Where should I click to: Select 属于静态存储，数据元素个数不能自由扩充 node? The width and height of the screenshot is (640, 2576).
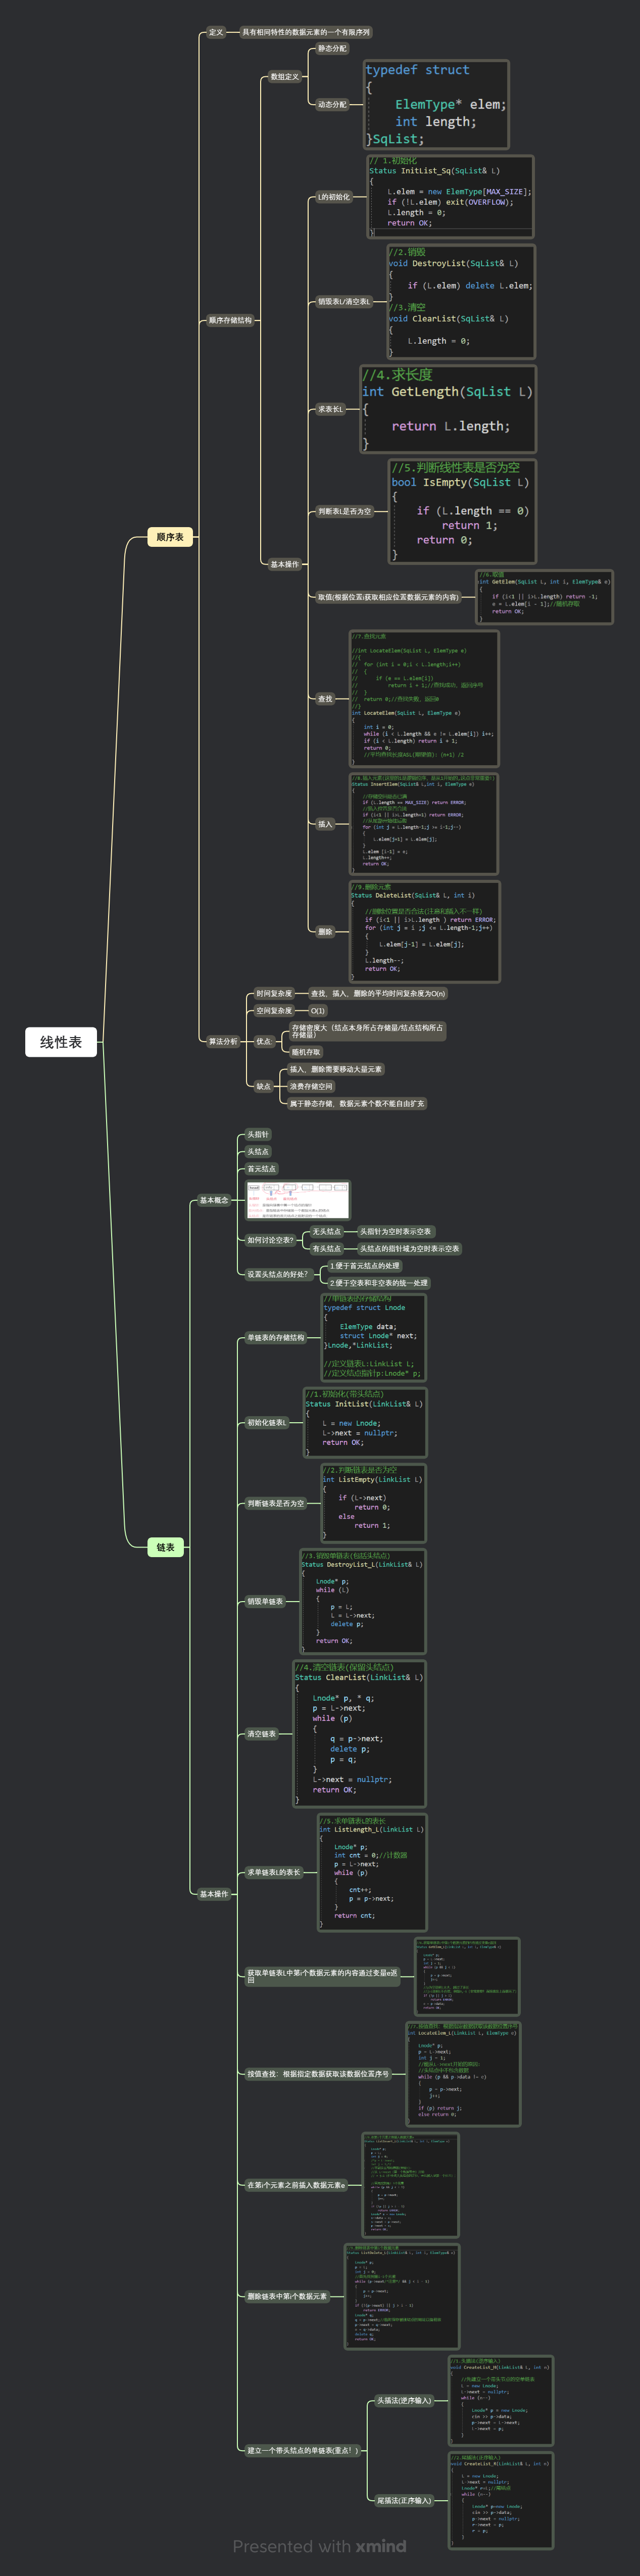pyautogui.click(x=357, y=1103)
